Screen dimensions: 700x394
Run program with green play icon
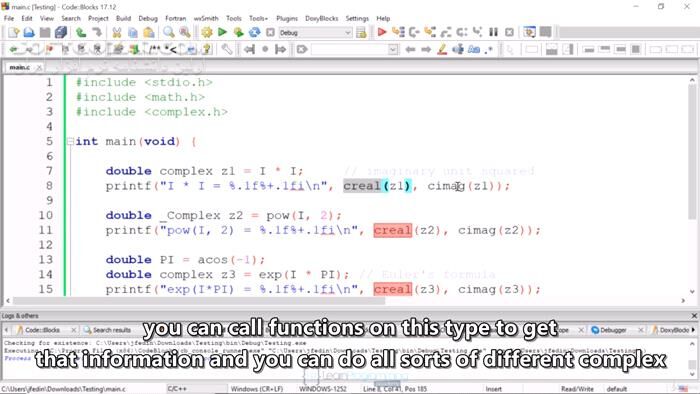[x=222, y=32]
